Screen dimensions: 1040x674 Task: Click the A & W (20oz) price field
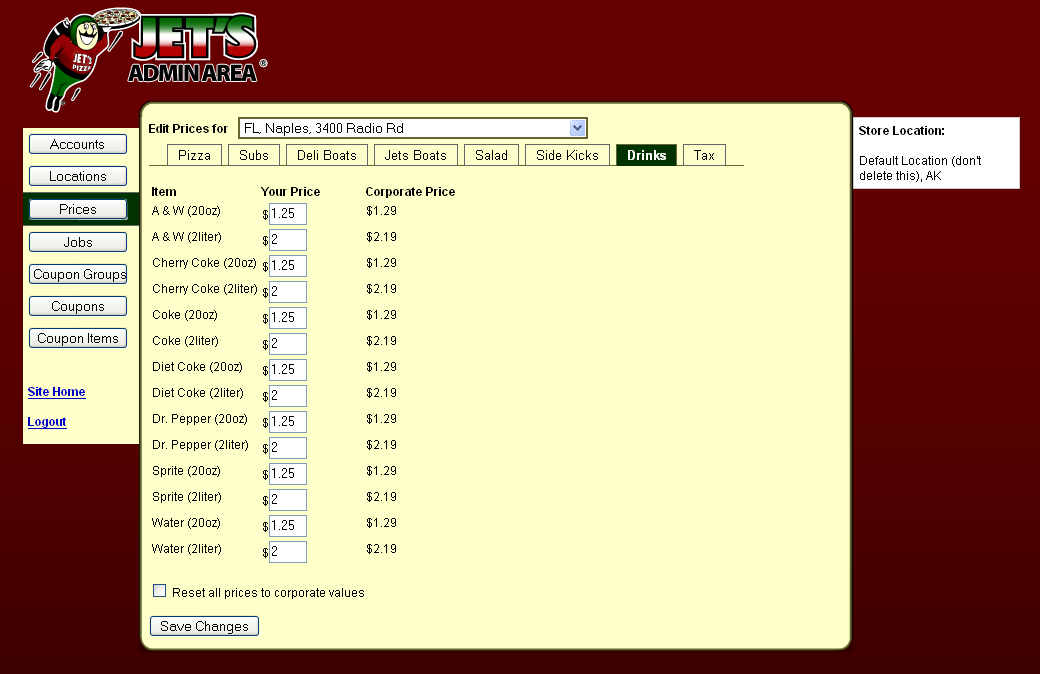pos(288,214)
